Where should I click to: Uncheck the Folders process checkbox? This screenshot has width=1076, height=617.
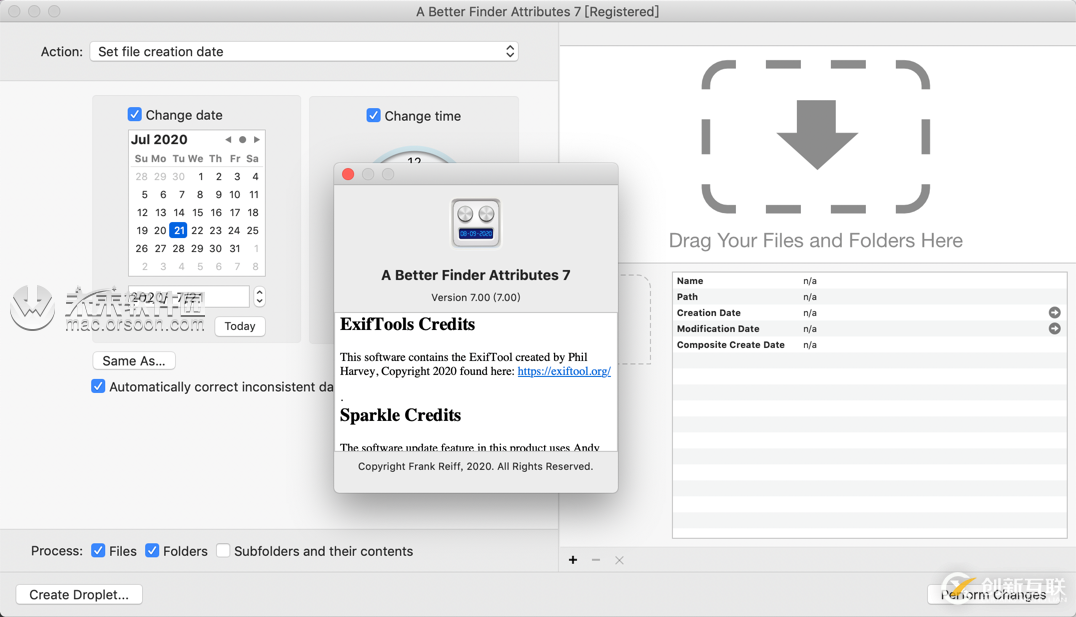(x=152, y=550)
